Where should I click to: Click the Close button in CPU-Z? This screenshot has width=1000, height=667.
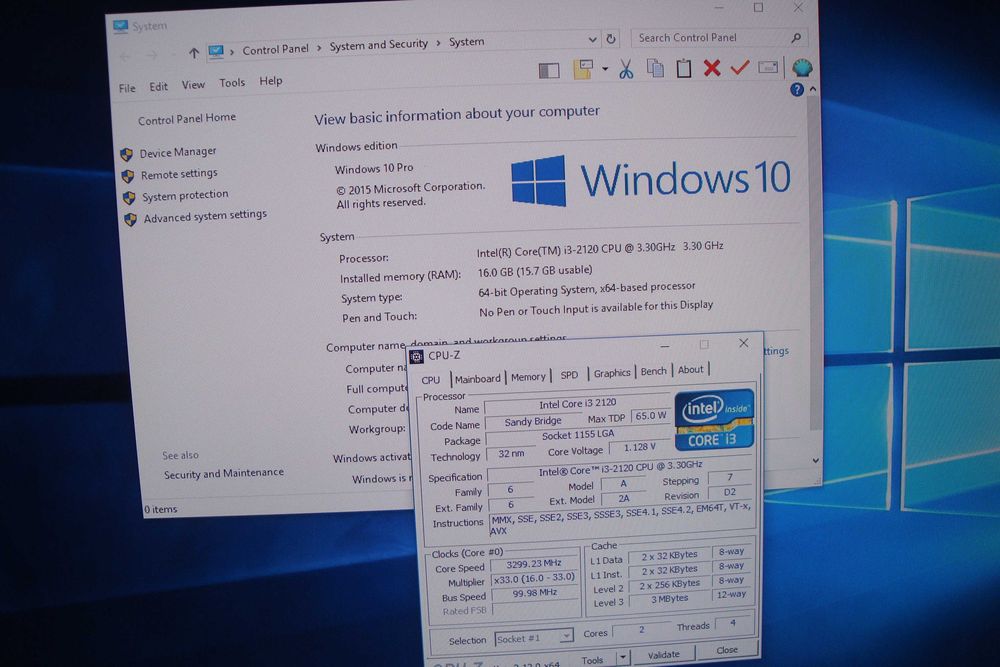[726, 650]
